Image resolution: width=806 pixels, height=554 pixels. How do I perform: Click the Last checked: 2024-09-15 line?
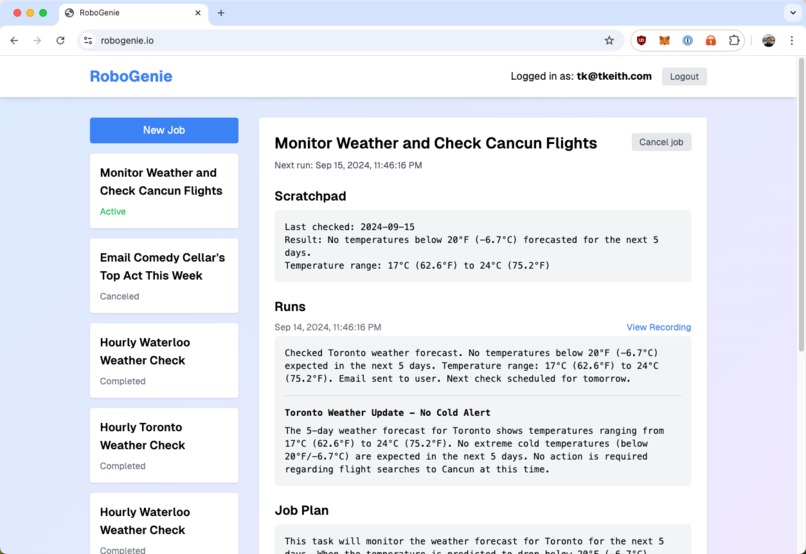click(x=350, y=227)
